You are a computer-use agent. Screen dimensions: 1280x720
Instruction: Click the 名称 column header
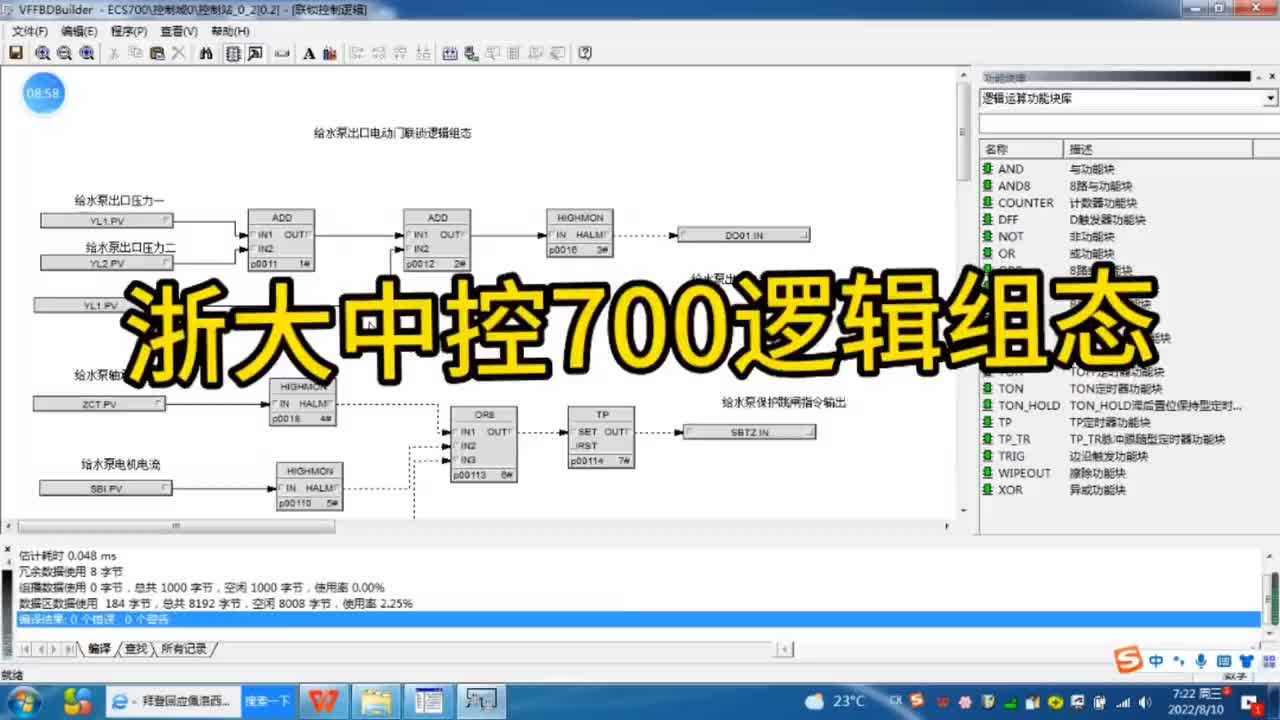1021,149
